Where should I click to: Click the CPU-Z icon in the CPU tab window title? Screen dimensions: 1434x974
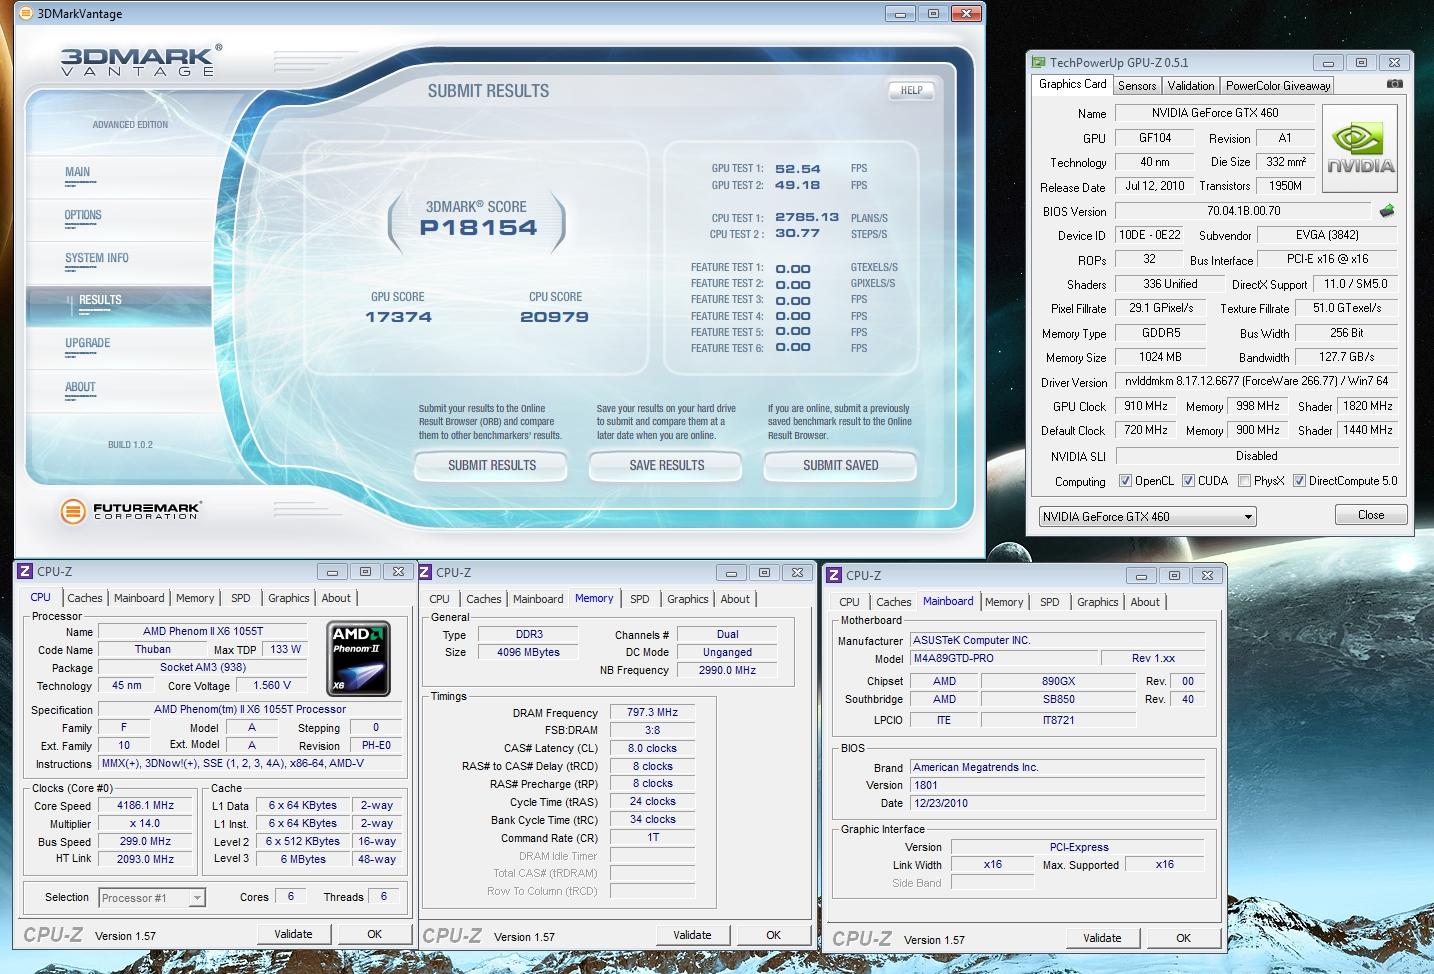(x=25, y=571)
